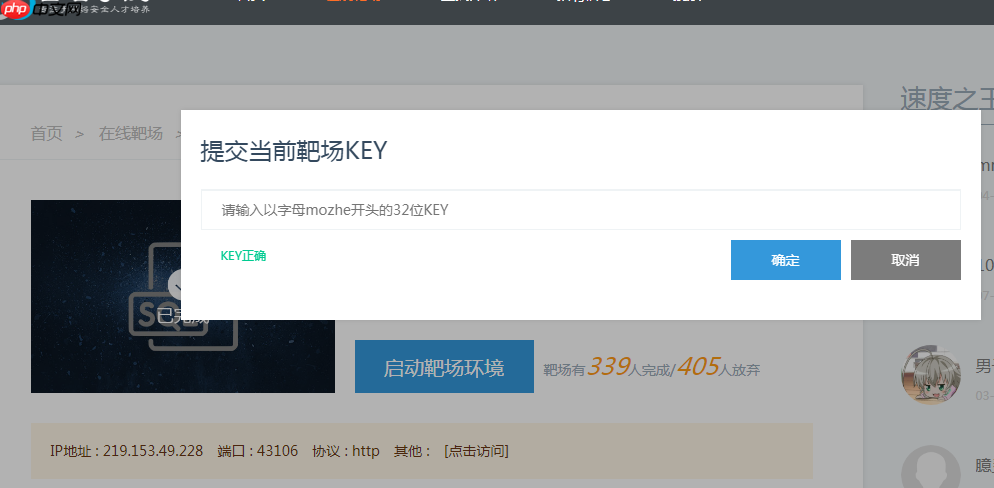Viewport: 994px width, 488px height.
Task: Click the 速度之王 heading
Action: pos(946,100)
